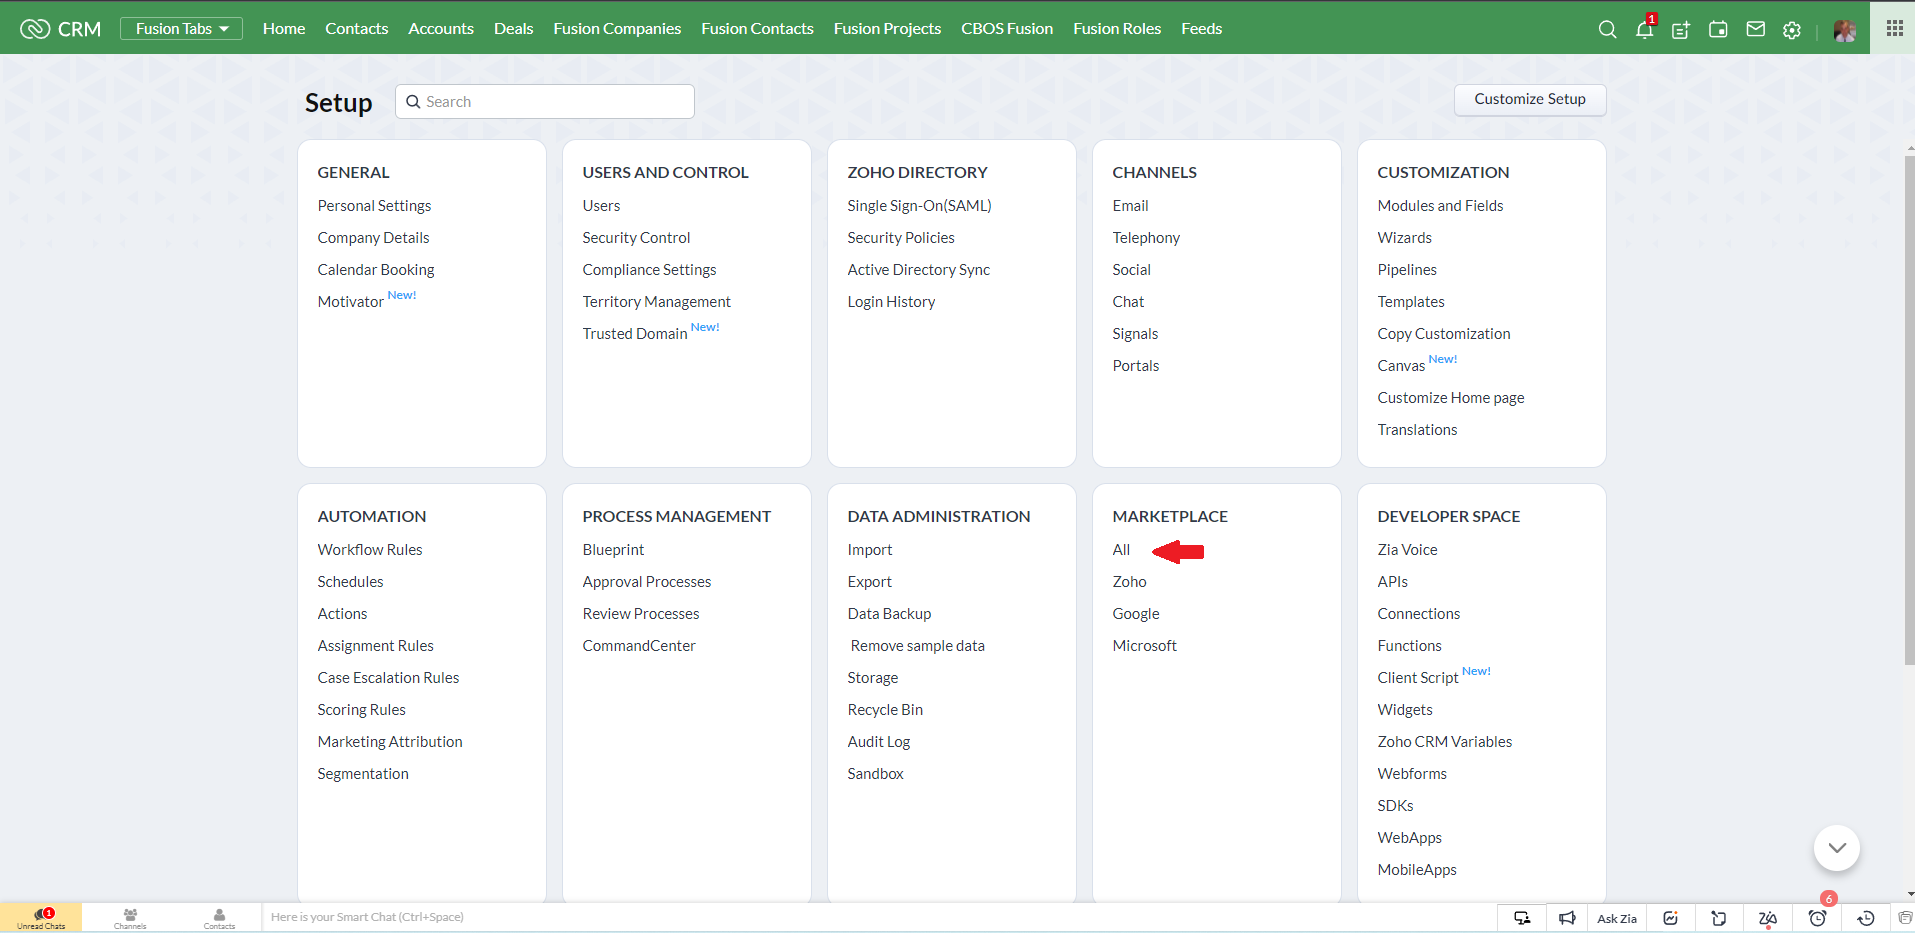Open Unread Chats in chat bar
This screenshot has width=1915, height=933.
point(41,918)
